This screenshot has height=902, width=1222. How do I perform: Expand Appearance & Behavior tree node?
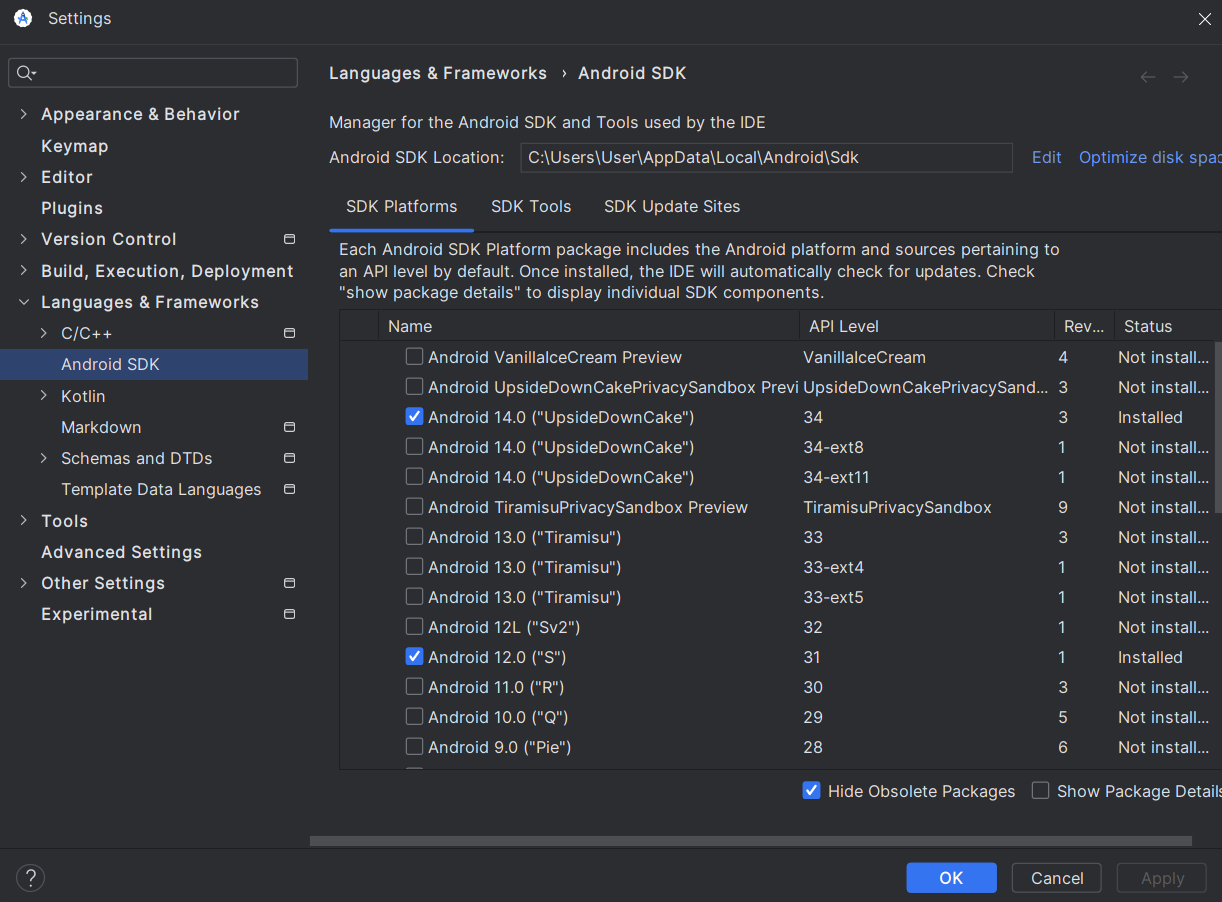pyautogui.click(x=23, y=114)
